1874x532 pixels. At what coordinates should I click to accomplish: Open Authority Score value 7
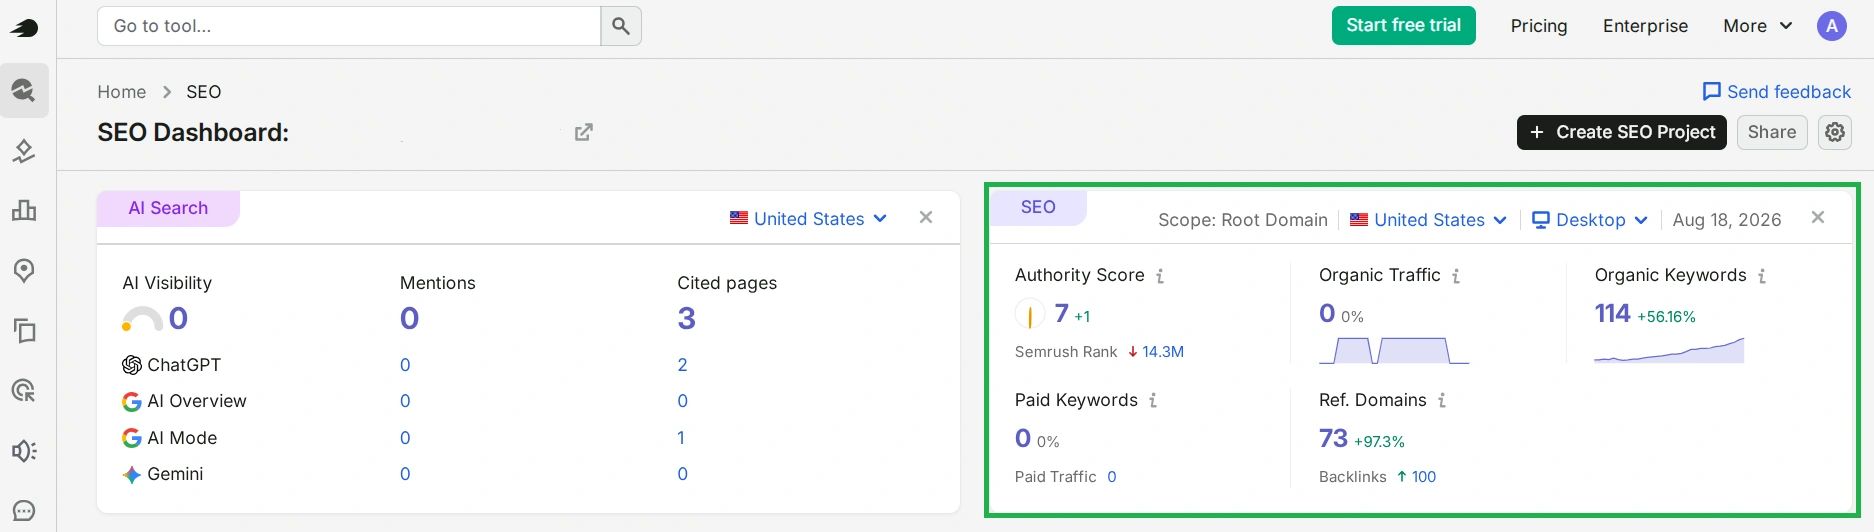point(1062,314)
